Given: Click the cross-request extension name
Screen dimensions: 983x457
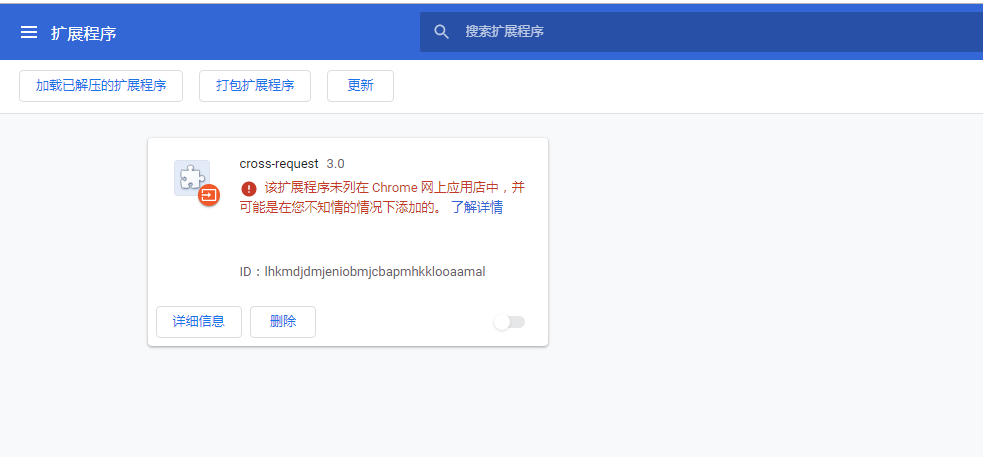Looking at the screenshot, I should pyautogui.click(x=279, y=164).
